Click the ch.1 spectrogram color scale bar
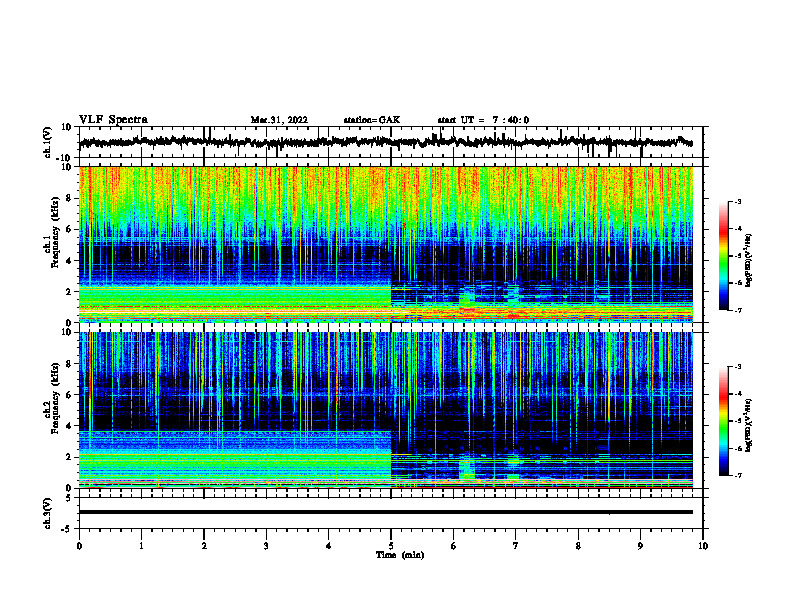The height and width of the screenshot is (612, 792). (x=723, y=256)
